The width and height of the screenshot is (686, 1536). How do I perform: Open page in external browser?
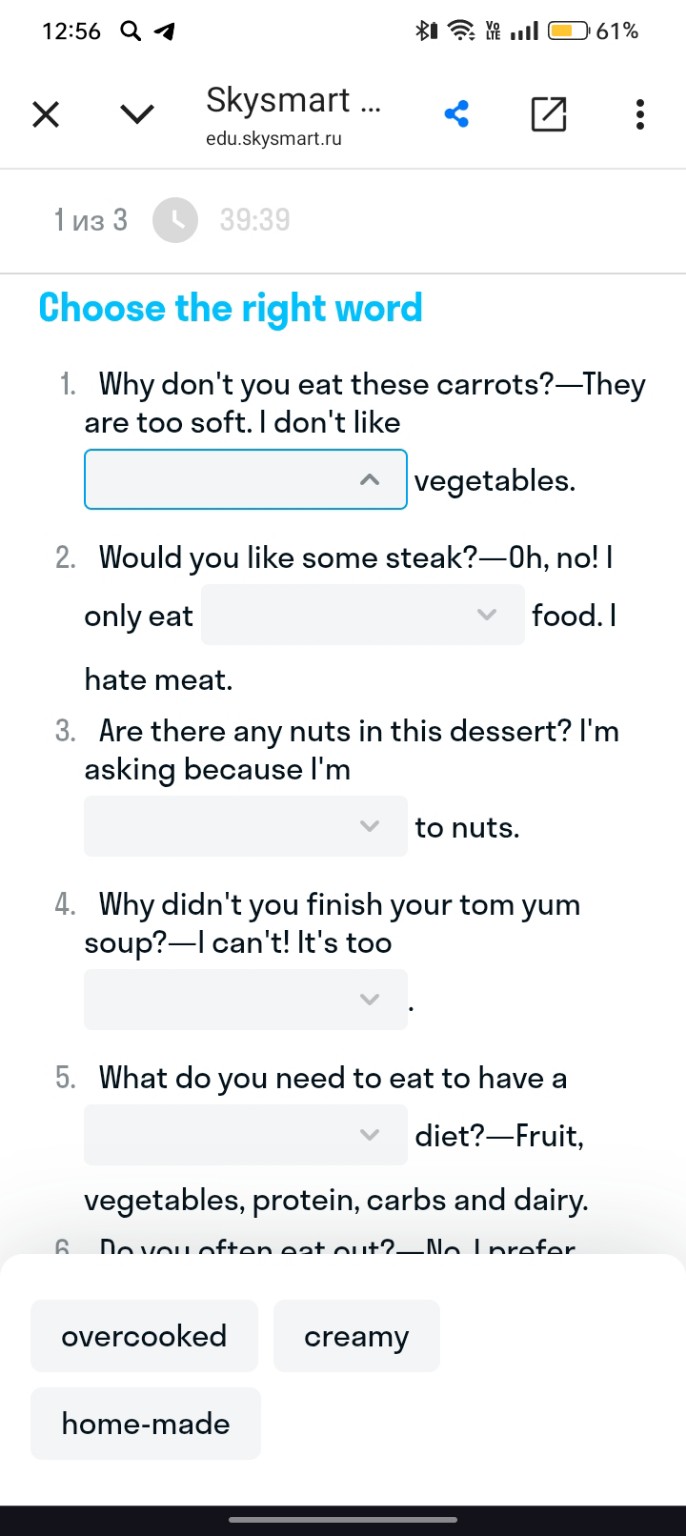point(548,115)
